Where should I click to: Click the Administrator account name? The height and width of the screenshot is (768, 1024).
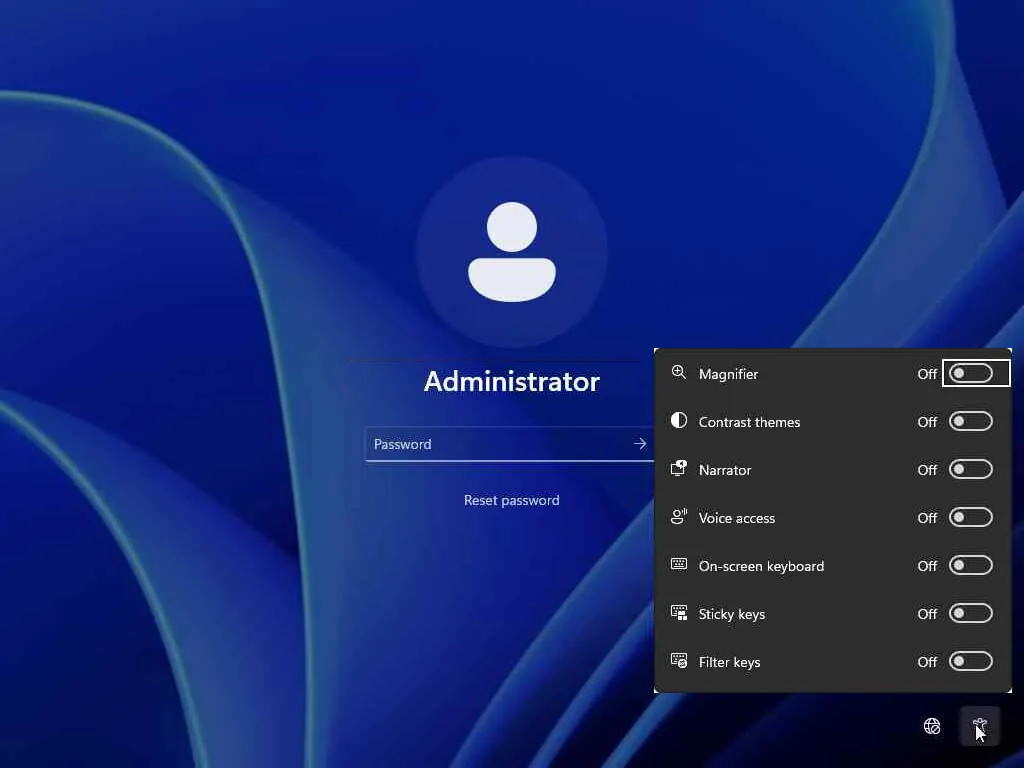click(511, 381)
